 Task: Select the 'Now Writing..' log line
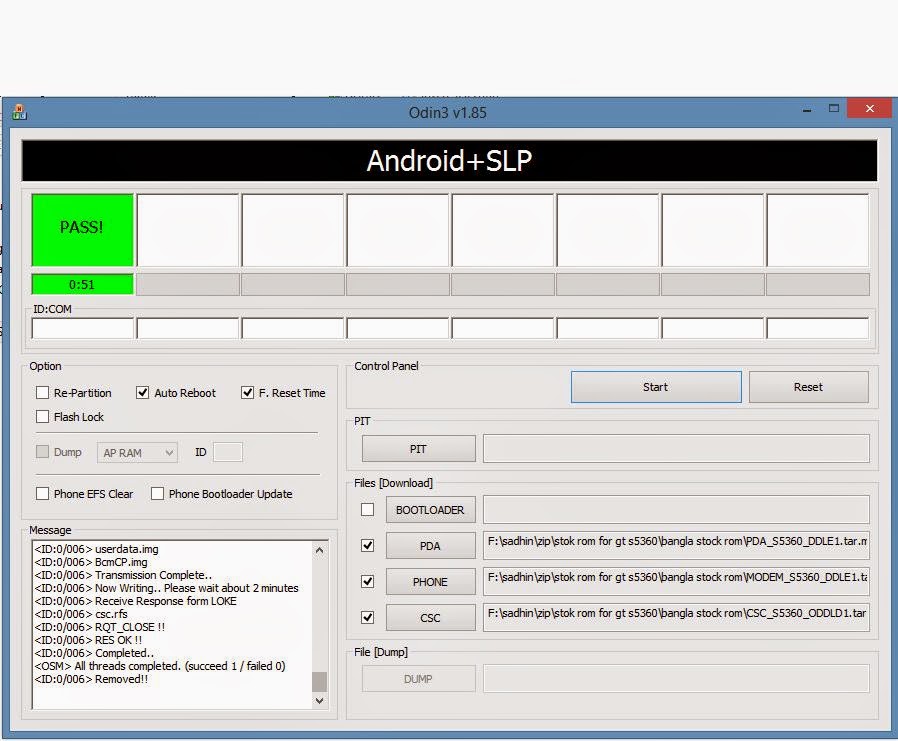pyautogui.click(x=167, y=588)
